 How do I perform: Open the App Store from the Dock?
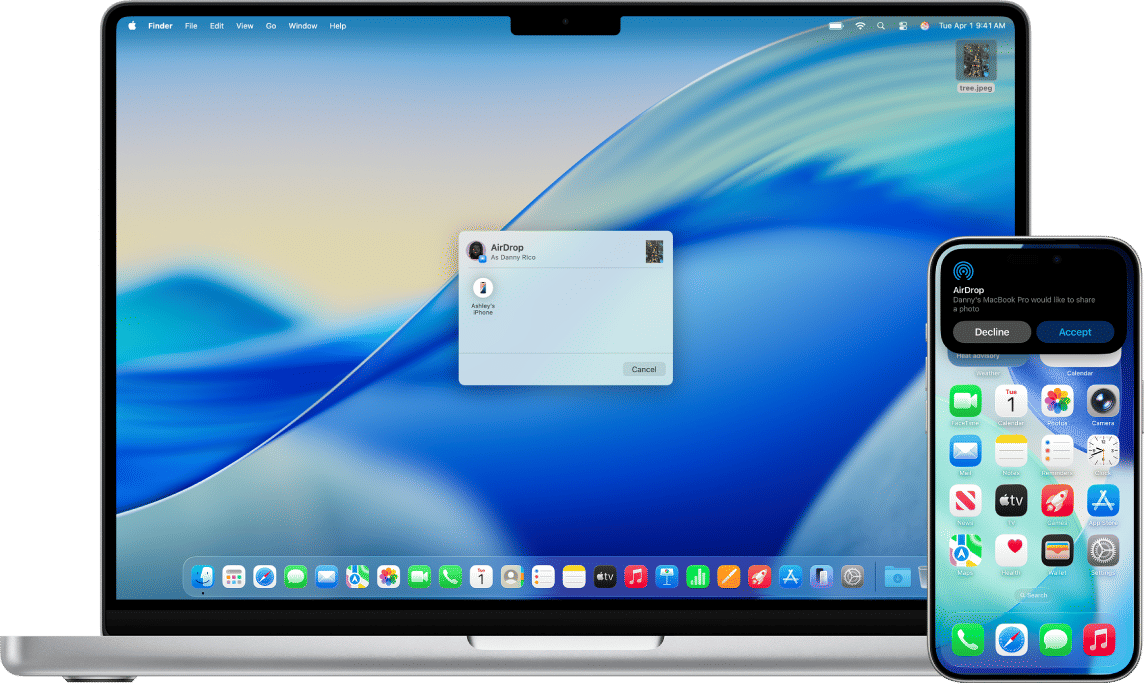tap(790, 576)
